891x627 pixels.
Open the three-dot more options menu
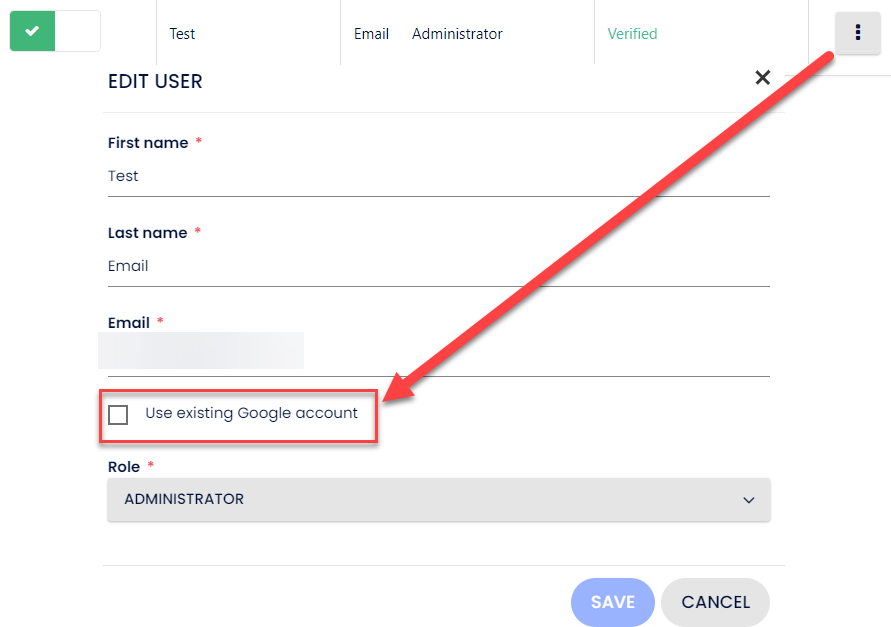tap(858, 33)
